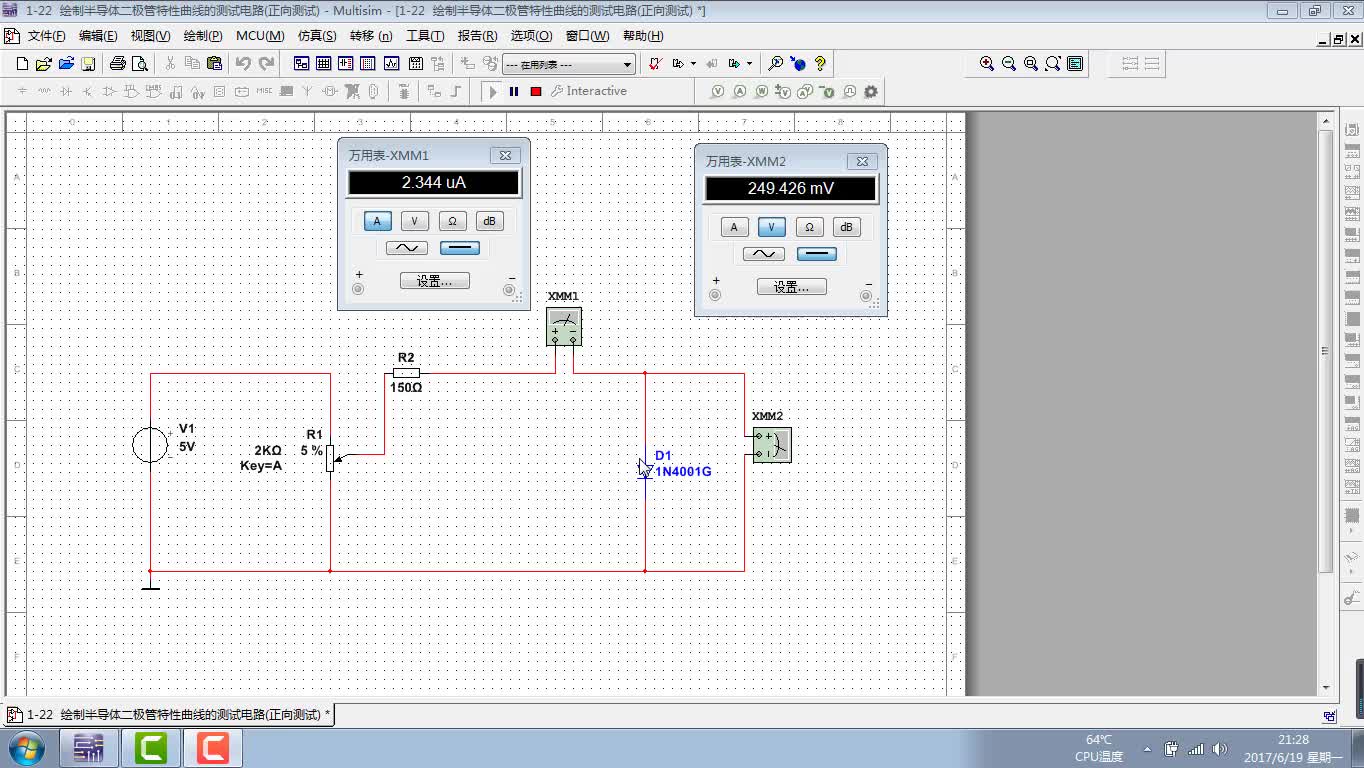This screenshot has width=1364, height=768.
Task: Switch XMM2 to AC signal mode
Action: 763,254
